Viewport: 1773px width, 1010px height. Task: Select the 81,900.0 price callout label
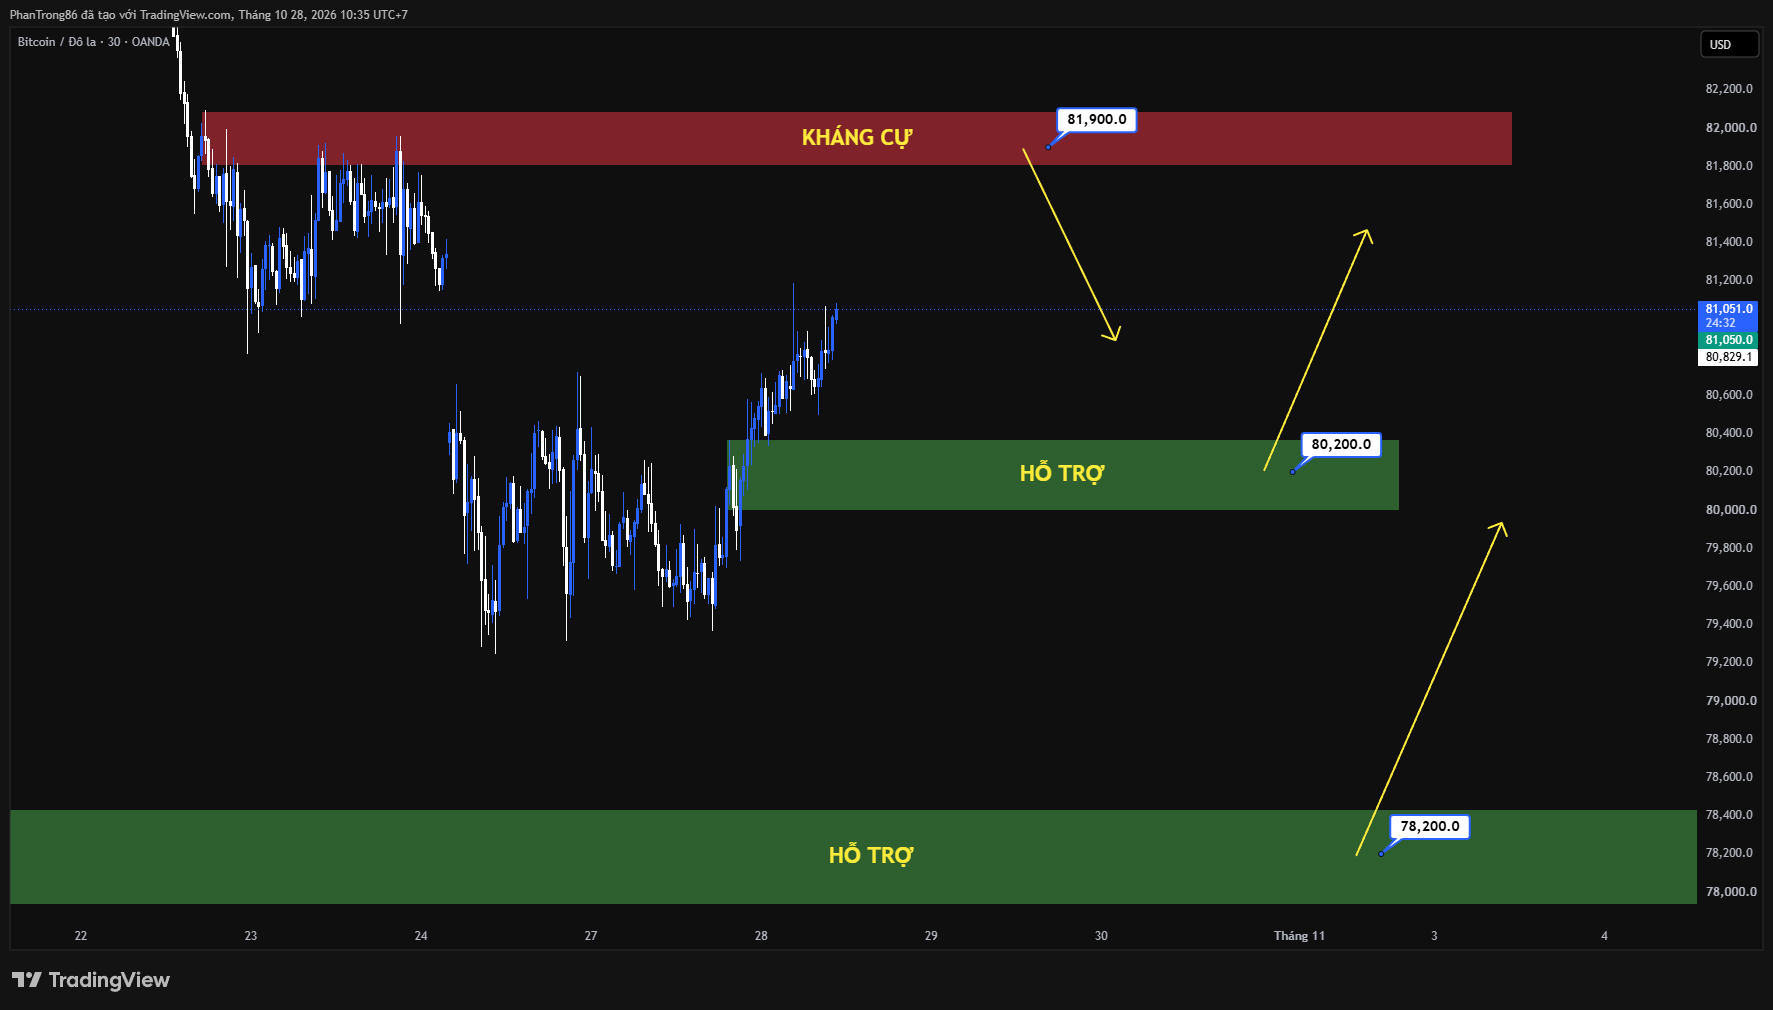[1096, 120]
